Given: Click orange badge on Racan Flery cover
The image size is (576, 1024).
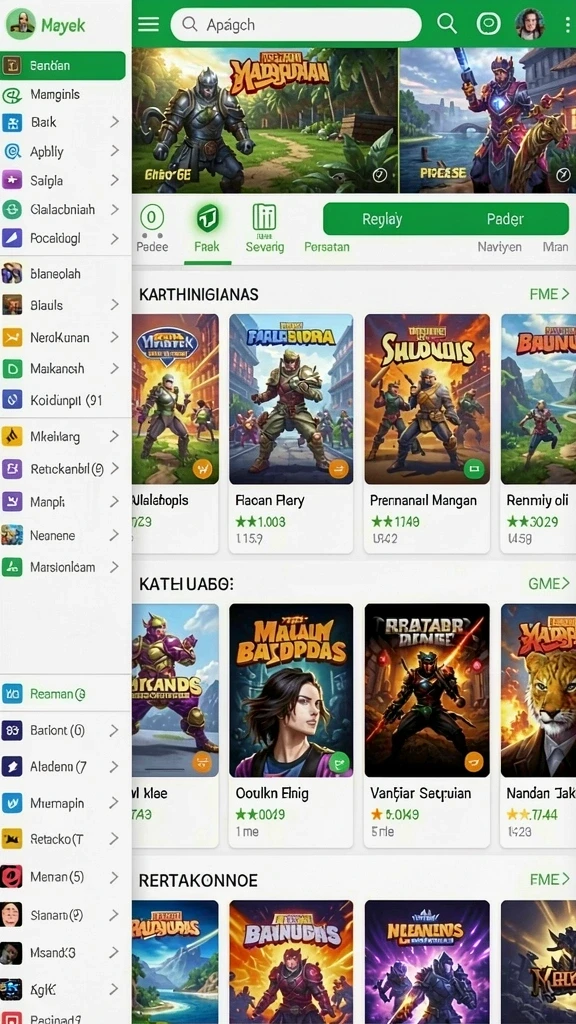Looking at the screenshot, I should click(338, 469).
